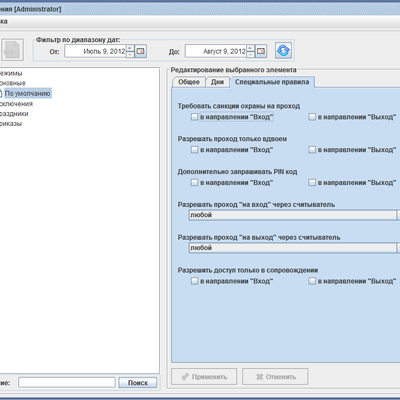
Task: Switch to the 'Дни' tab
Action: [217, 82]
